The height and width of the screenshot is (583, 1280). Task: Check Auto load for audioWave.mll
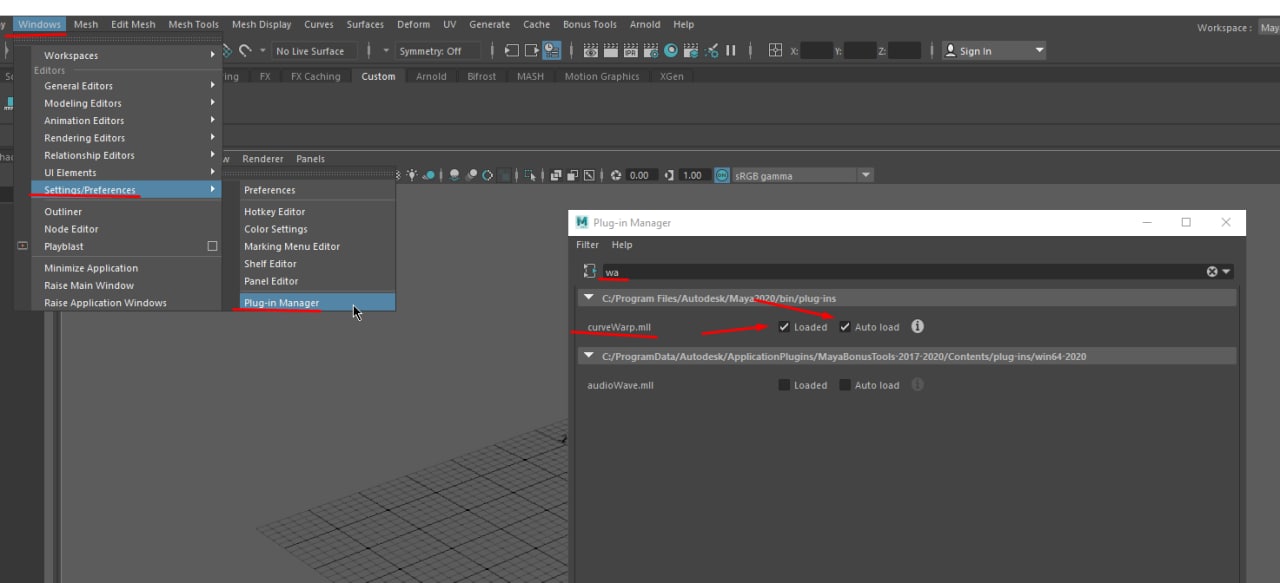pos(845,385)
